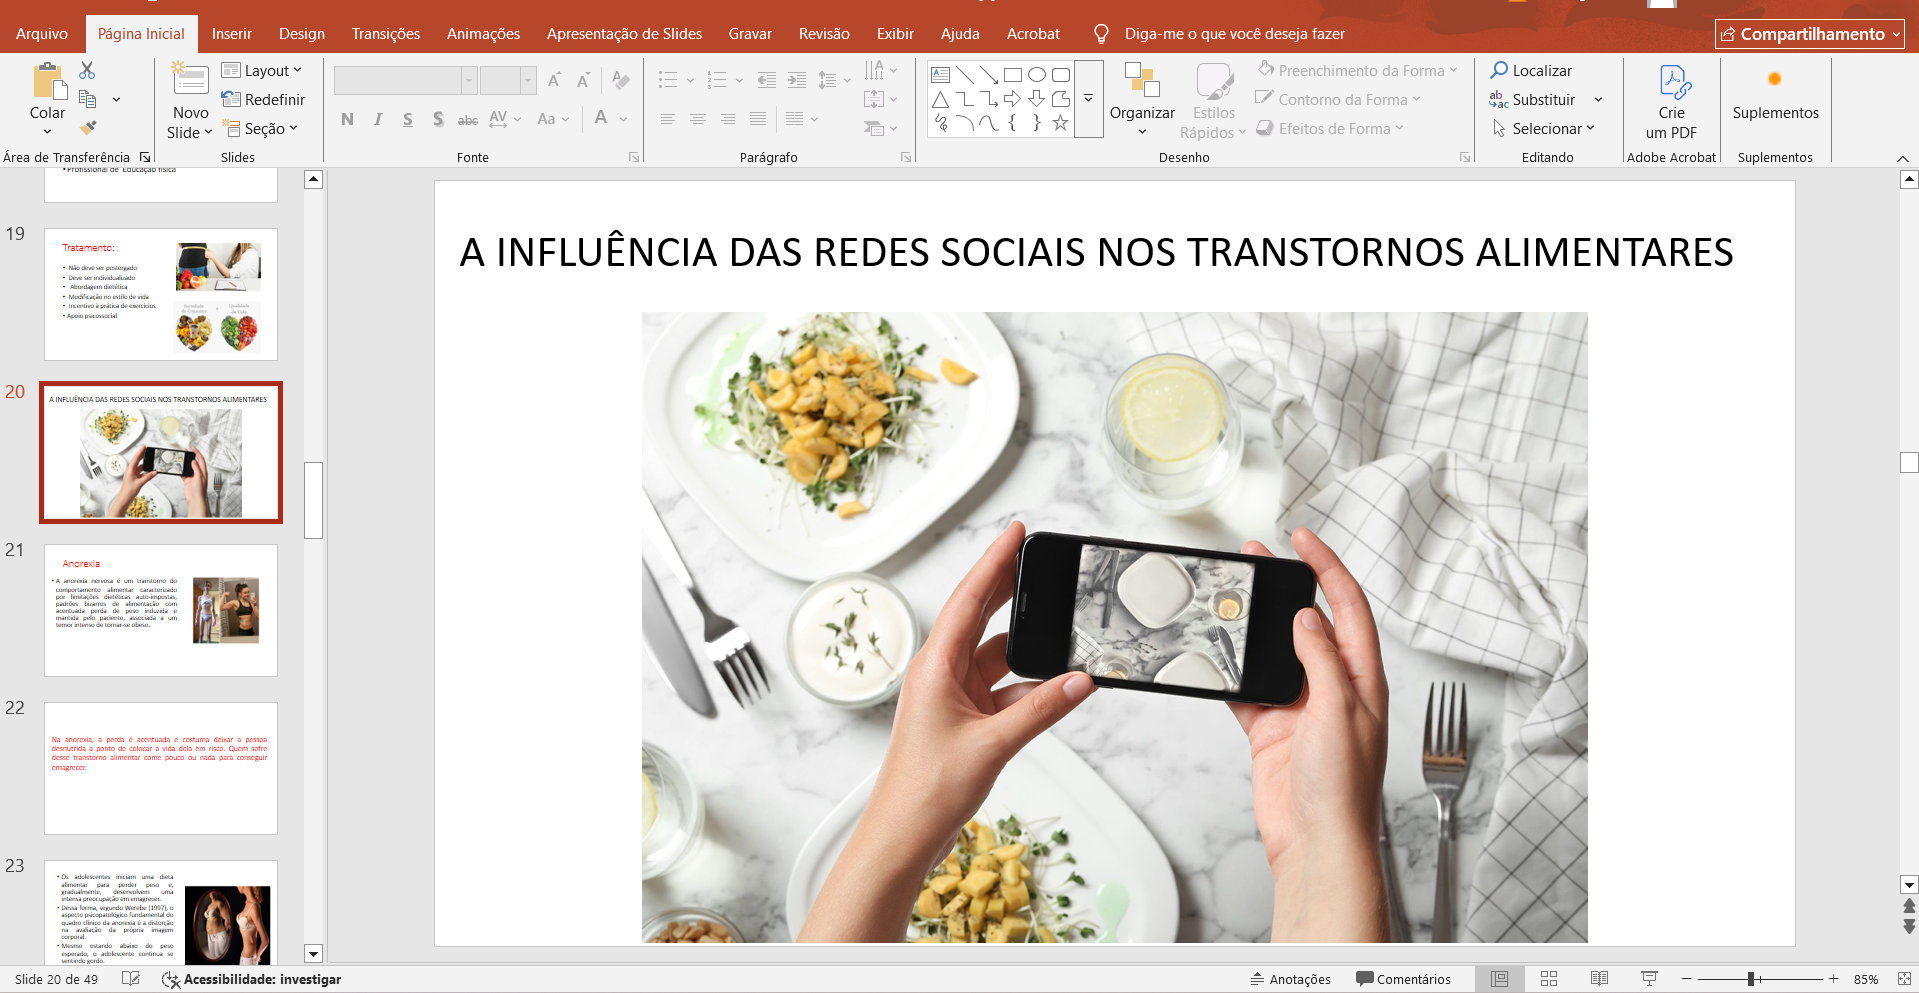Click the center alignment icon
Image resolution: width=1919 pixels, height=993 pixels.
[x=698, y=119]
